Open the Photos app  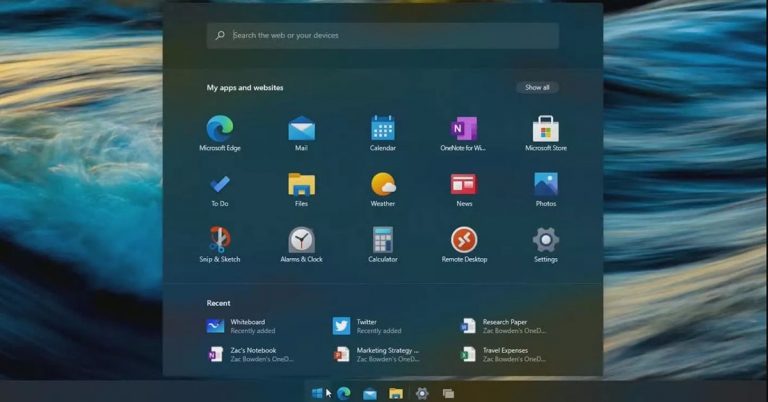click(546, 189)
